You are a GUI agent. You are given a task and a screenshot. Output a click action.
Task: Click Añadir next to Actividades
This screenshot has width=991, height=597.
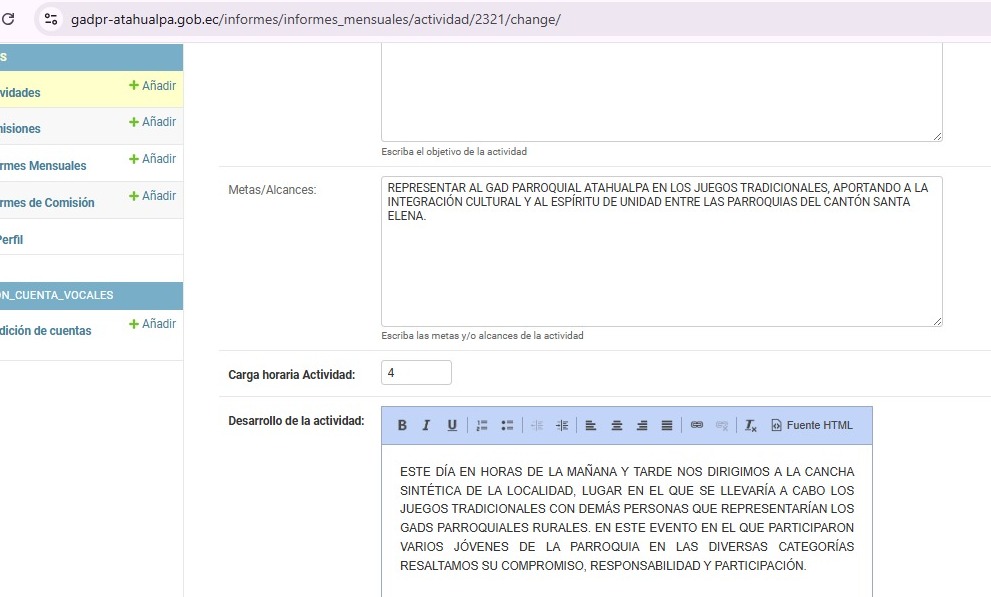point(152,86)
